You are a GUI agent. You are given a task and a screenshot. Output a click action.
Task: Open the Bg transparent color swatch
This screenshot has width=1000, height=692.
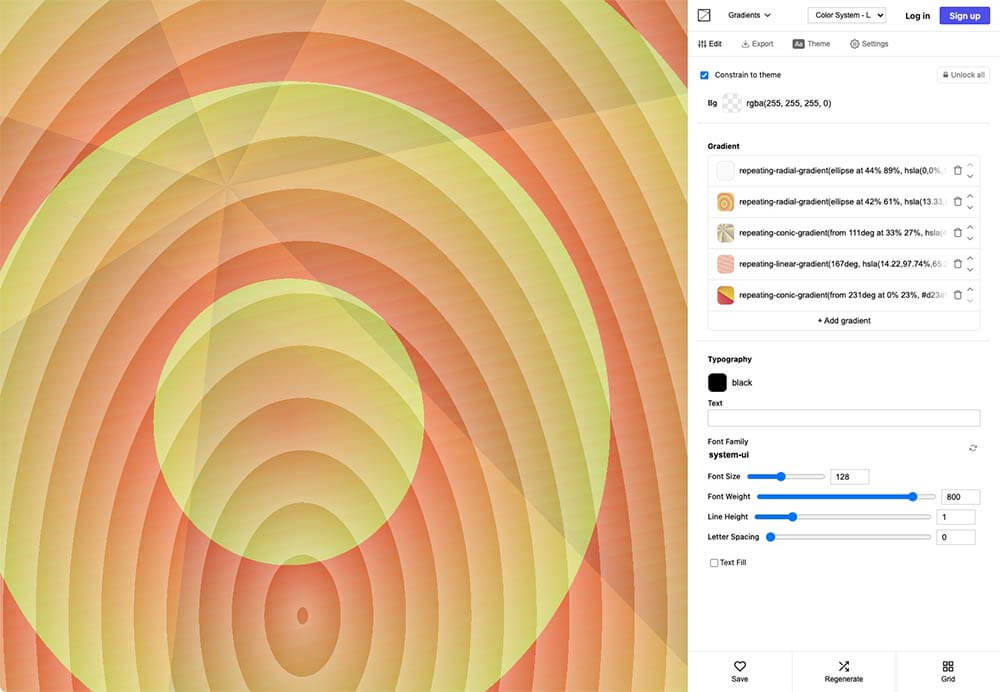coord(732,103)
